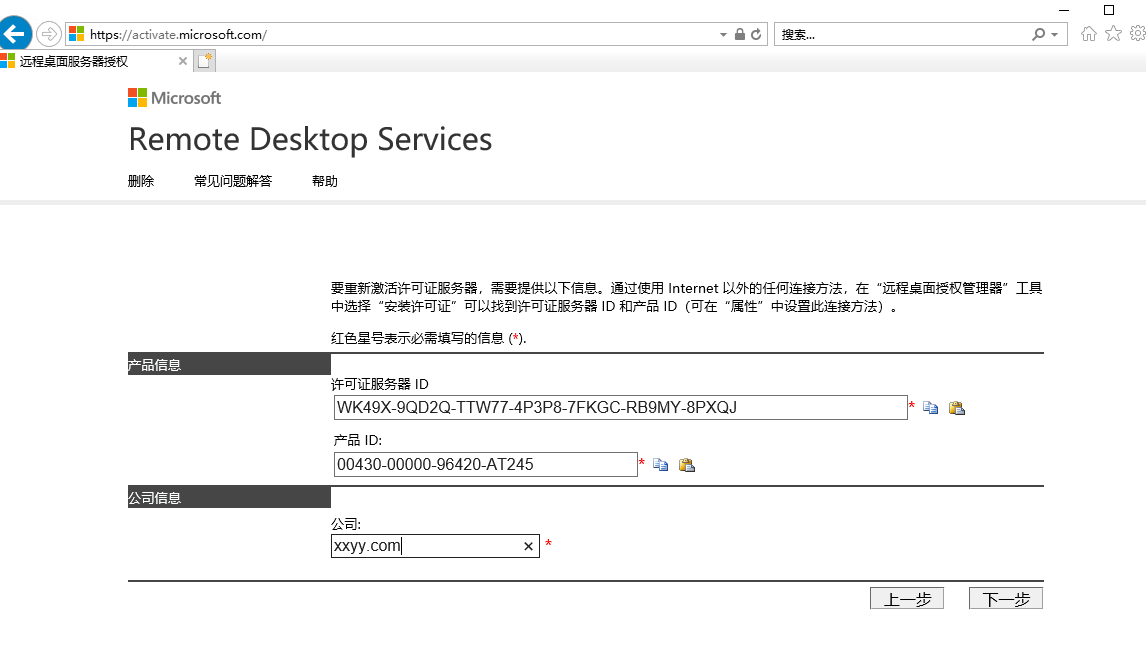The image size is (1146, 648).
Task: Click the 许可证服务器 ID input field
Action: (x=621, y=408)
